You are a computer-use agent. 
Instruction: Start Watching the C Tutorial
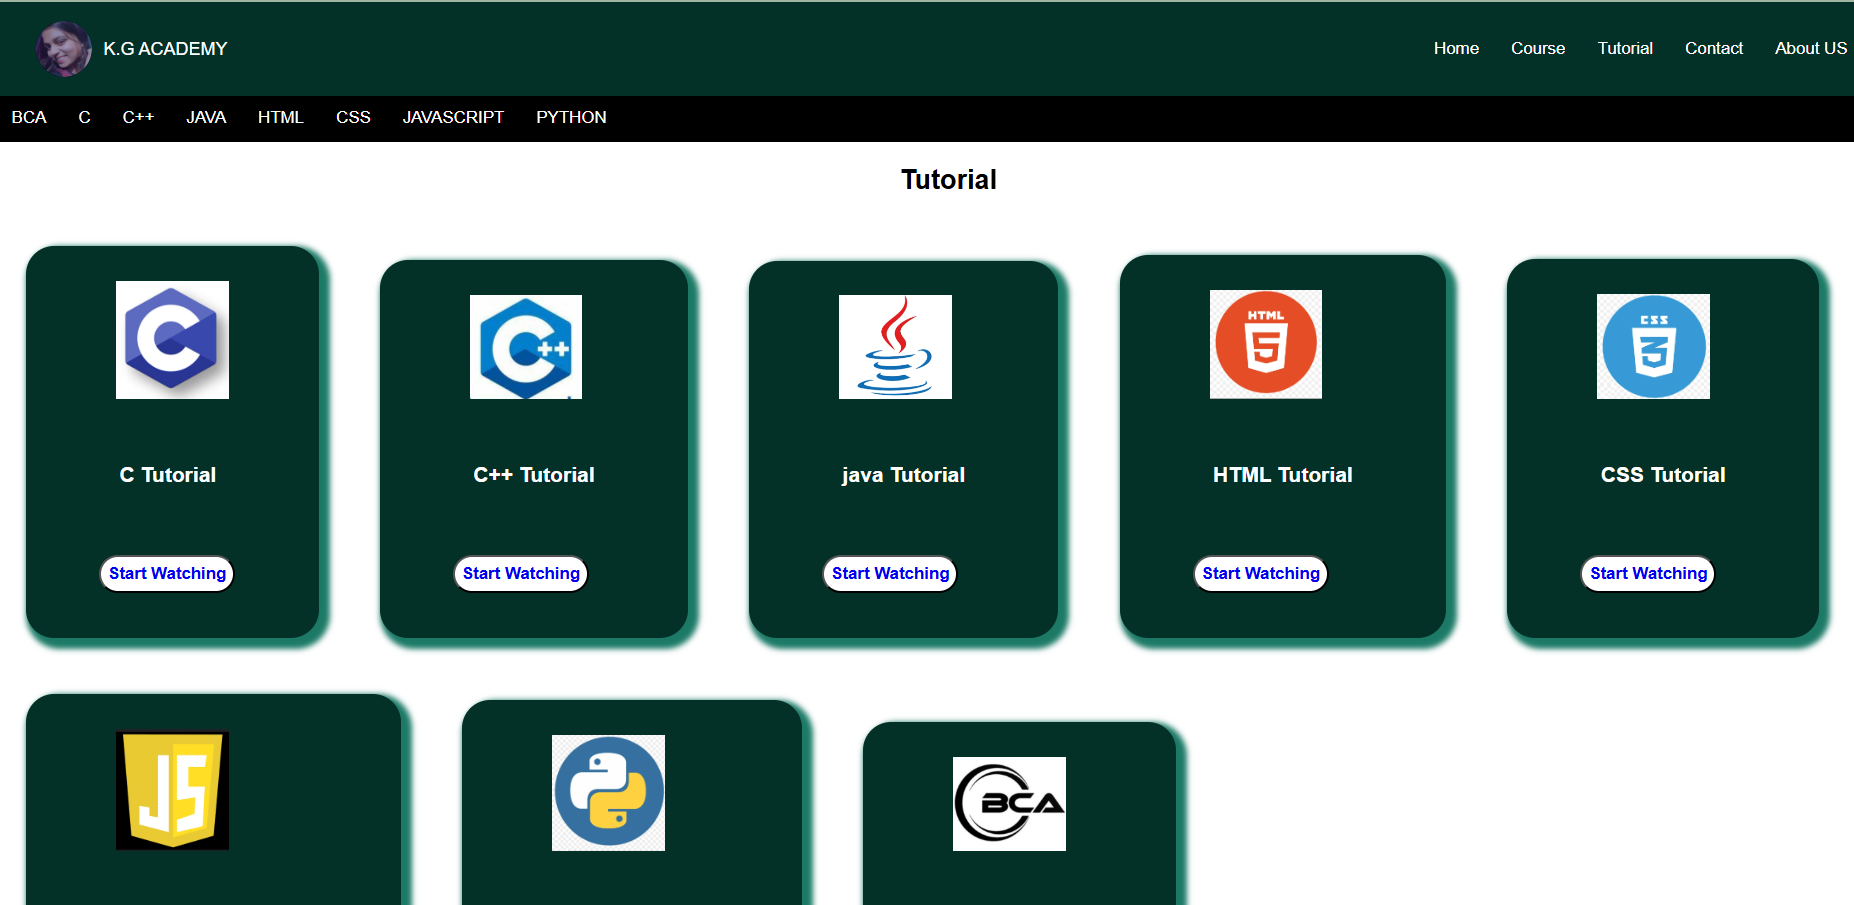(x=167, y=574)
